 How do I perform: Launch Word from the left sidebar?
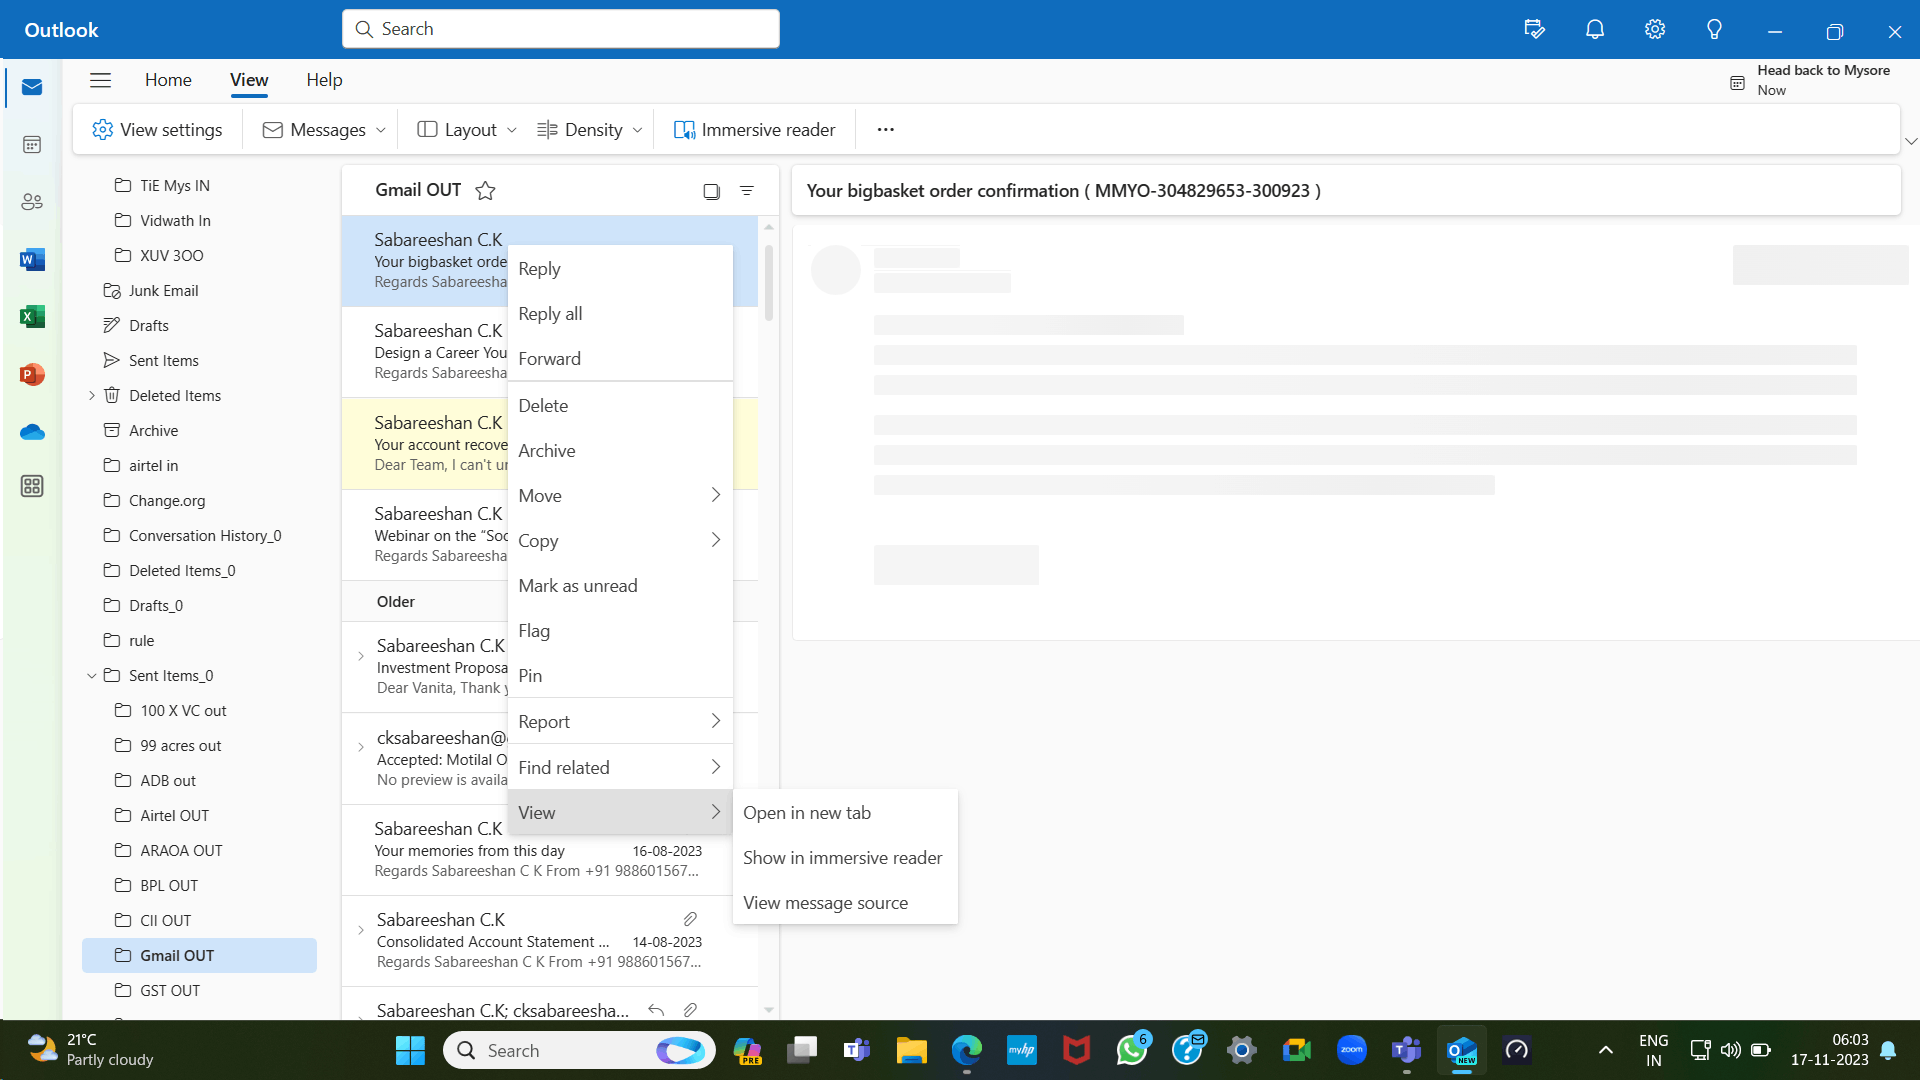coord(32,259)
